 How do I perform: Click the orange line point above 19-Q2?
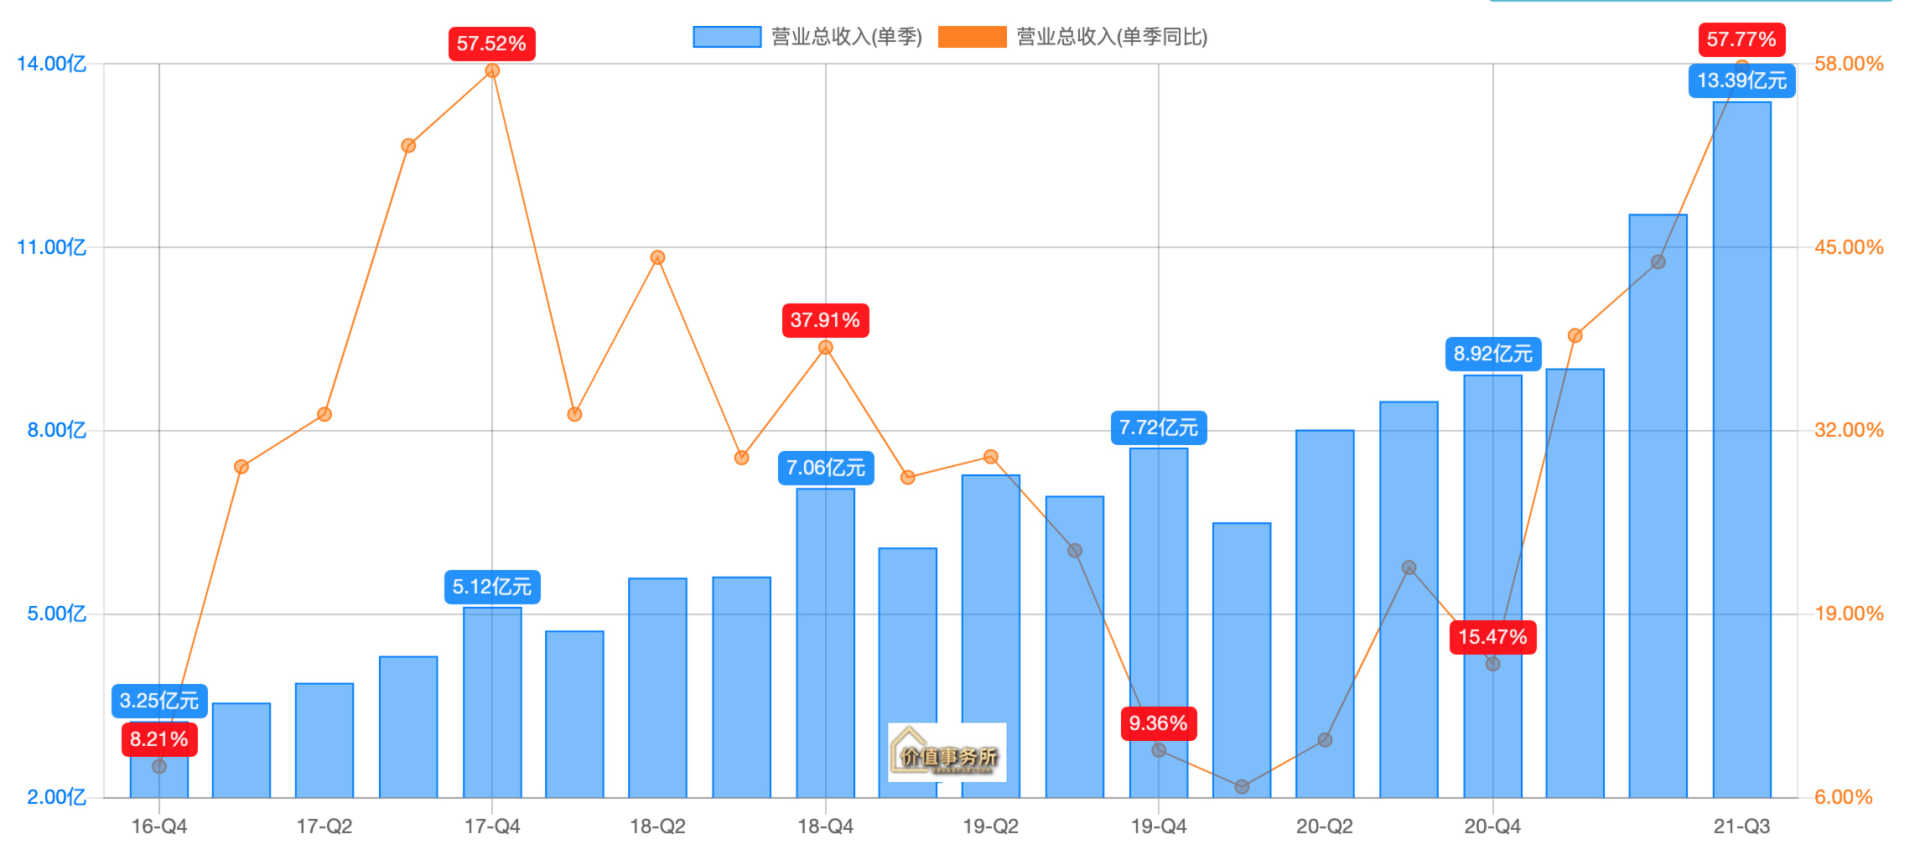pos(991,457)
